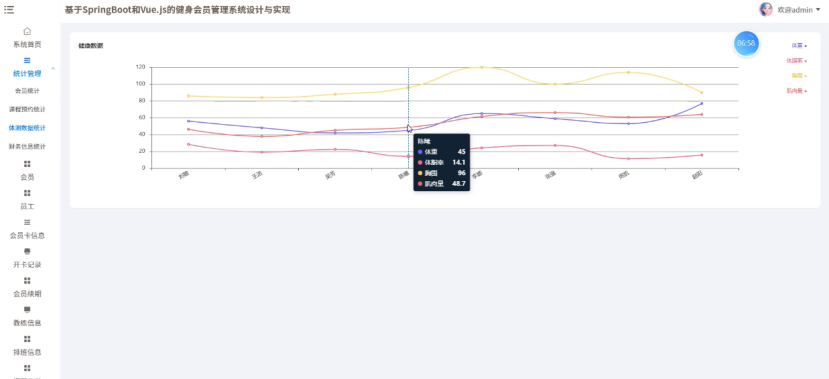The image size is (829, 379).
Task: Open the 开卡记录 sidebar label
Action: tap(27, 264)
